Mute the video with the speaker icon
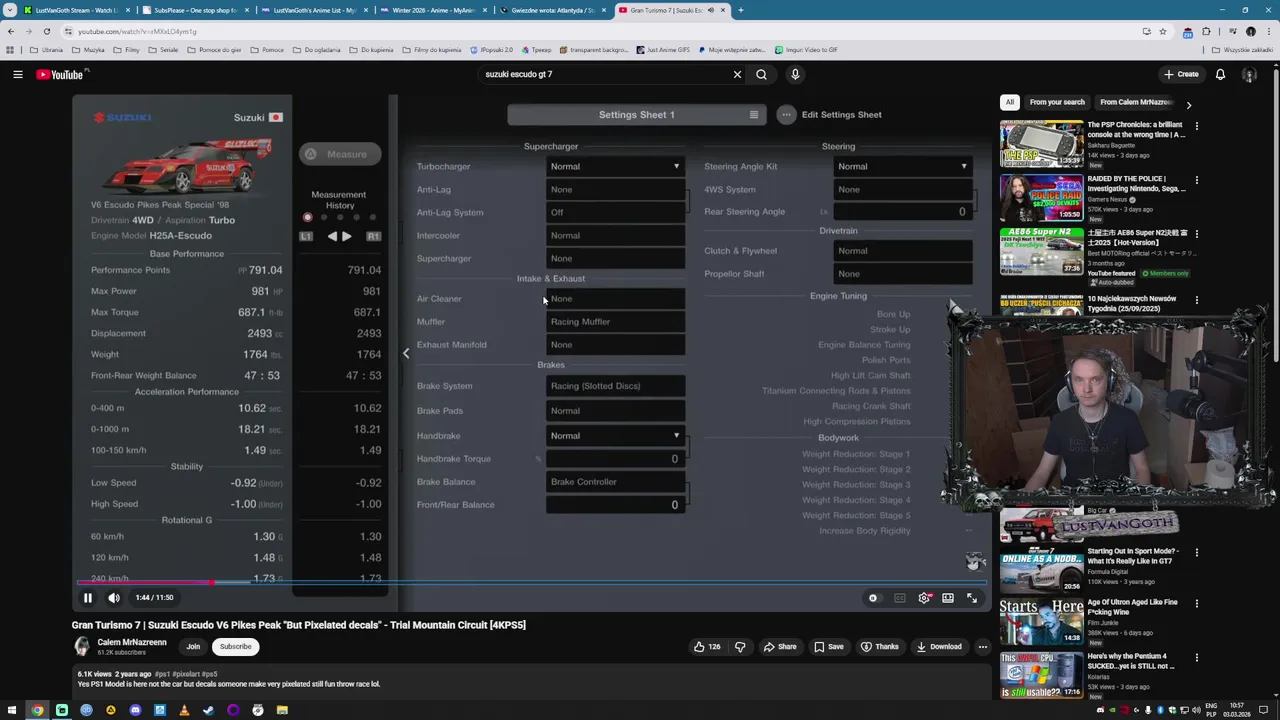Screen dimensions: 1280x720 point(114,598)
